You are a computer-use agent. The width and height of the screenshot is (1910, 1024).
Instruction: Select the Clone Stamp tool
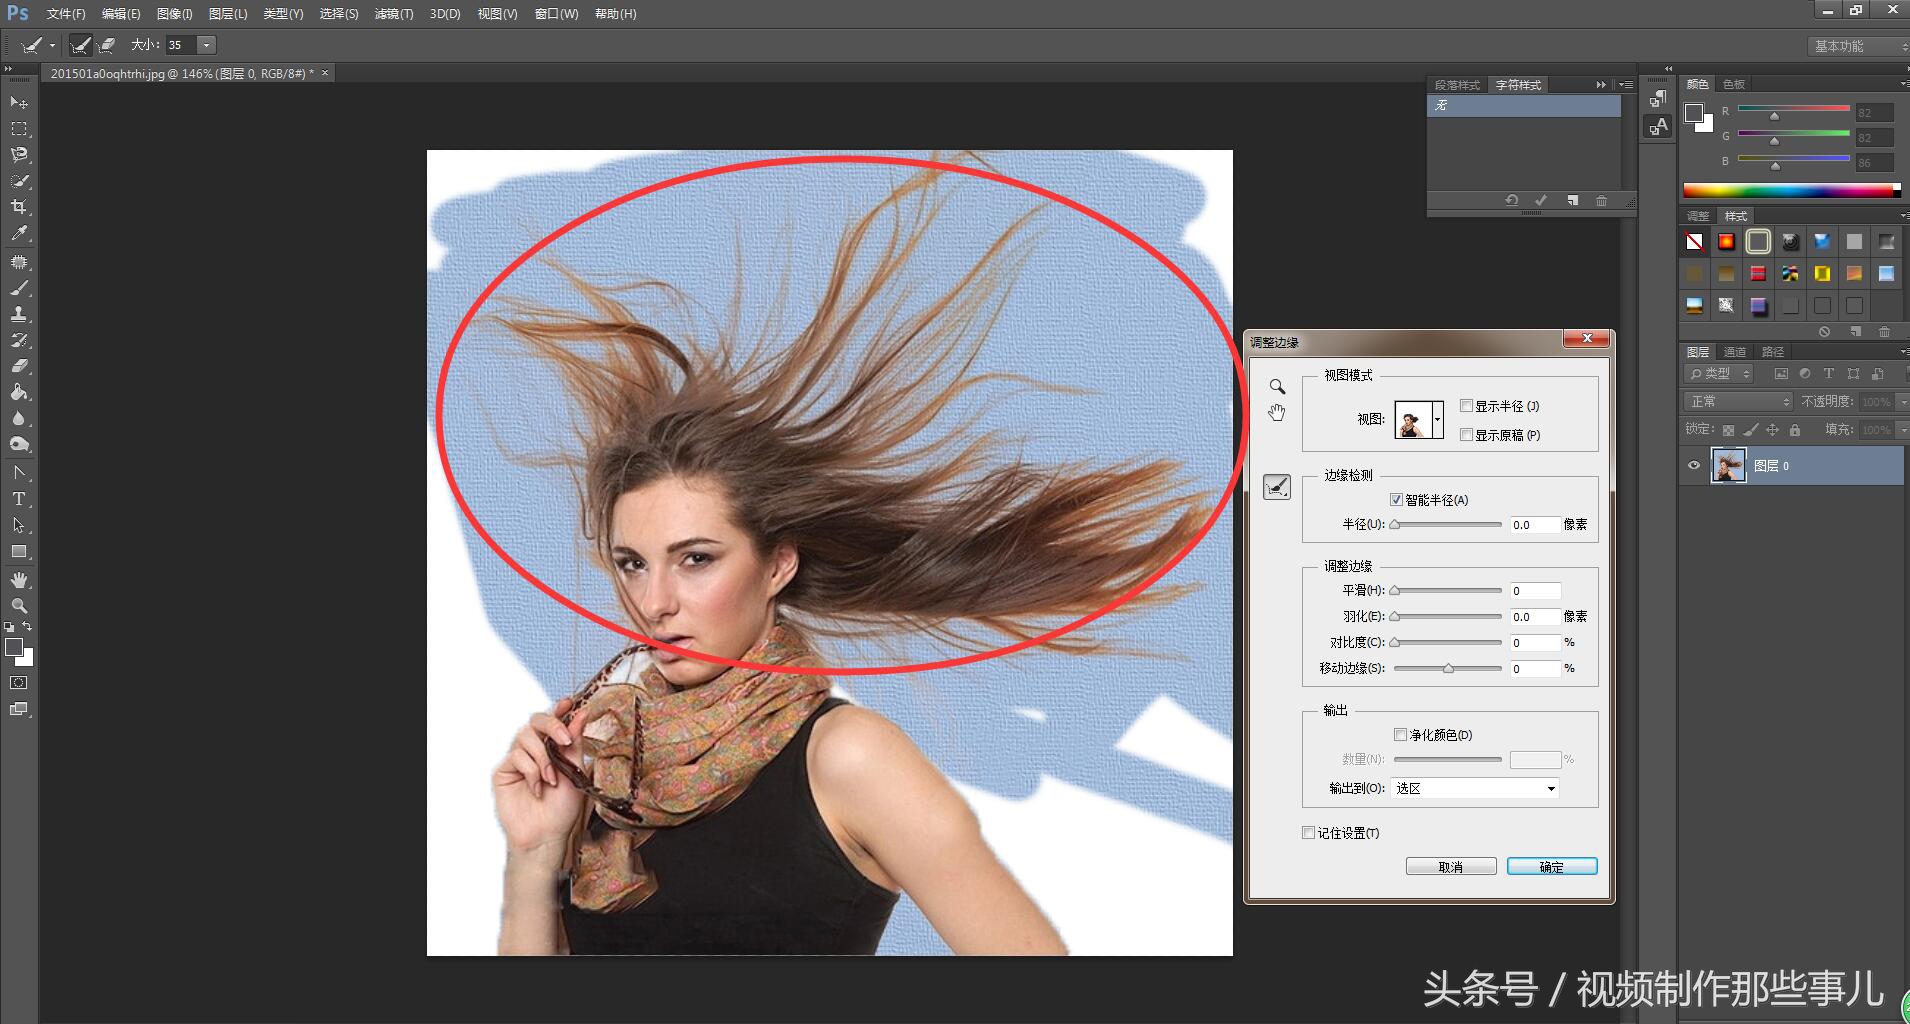click(x=19, y=314)
